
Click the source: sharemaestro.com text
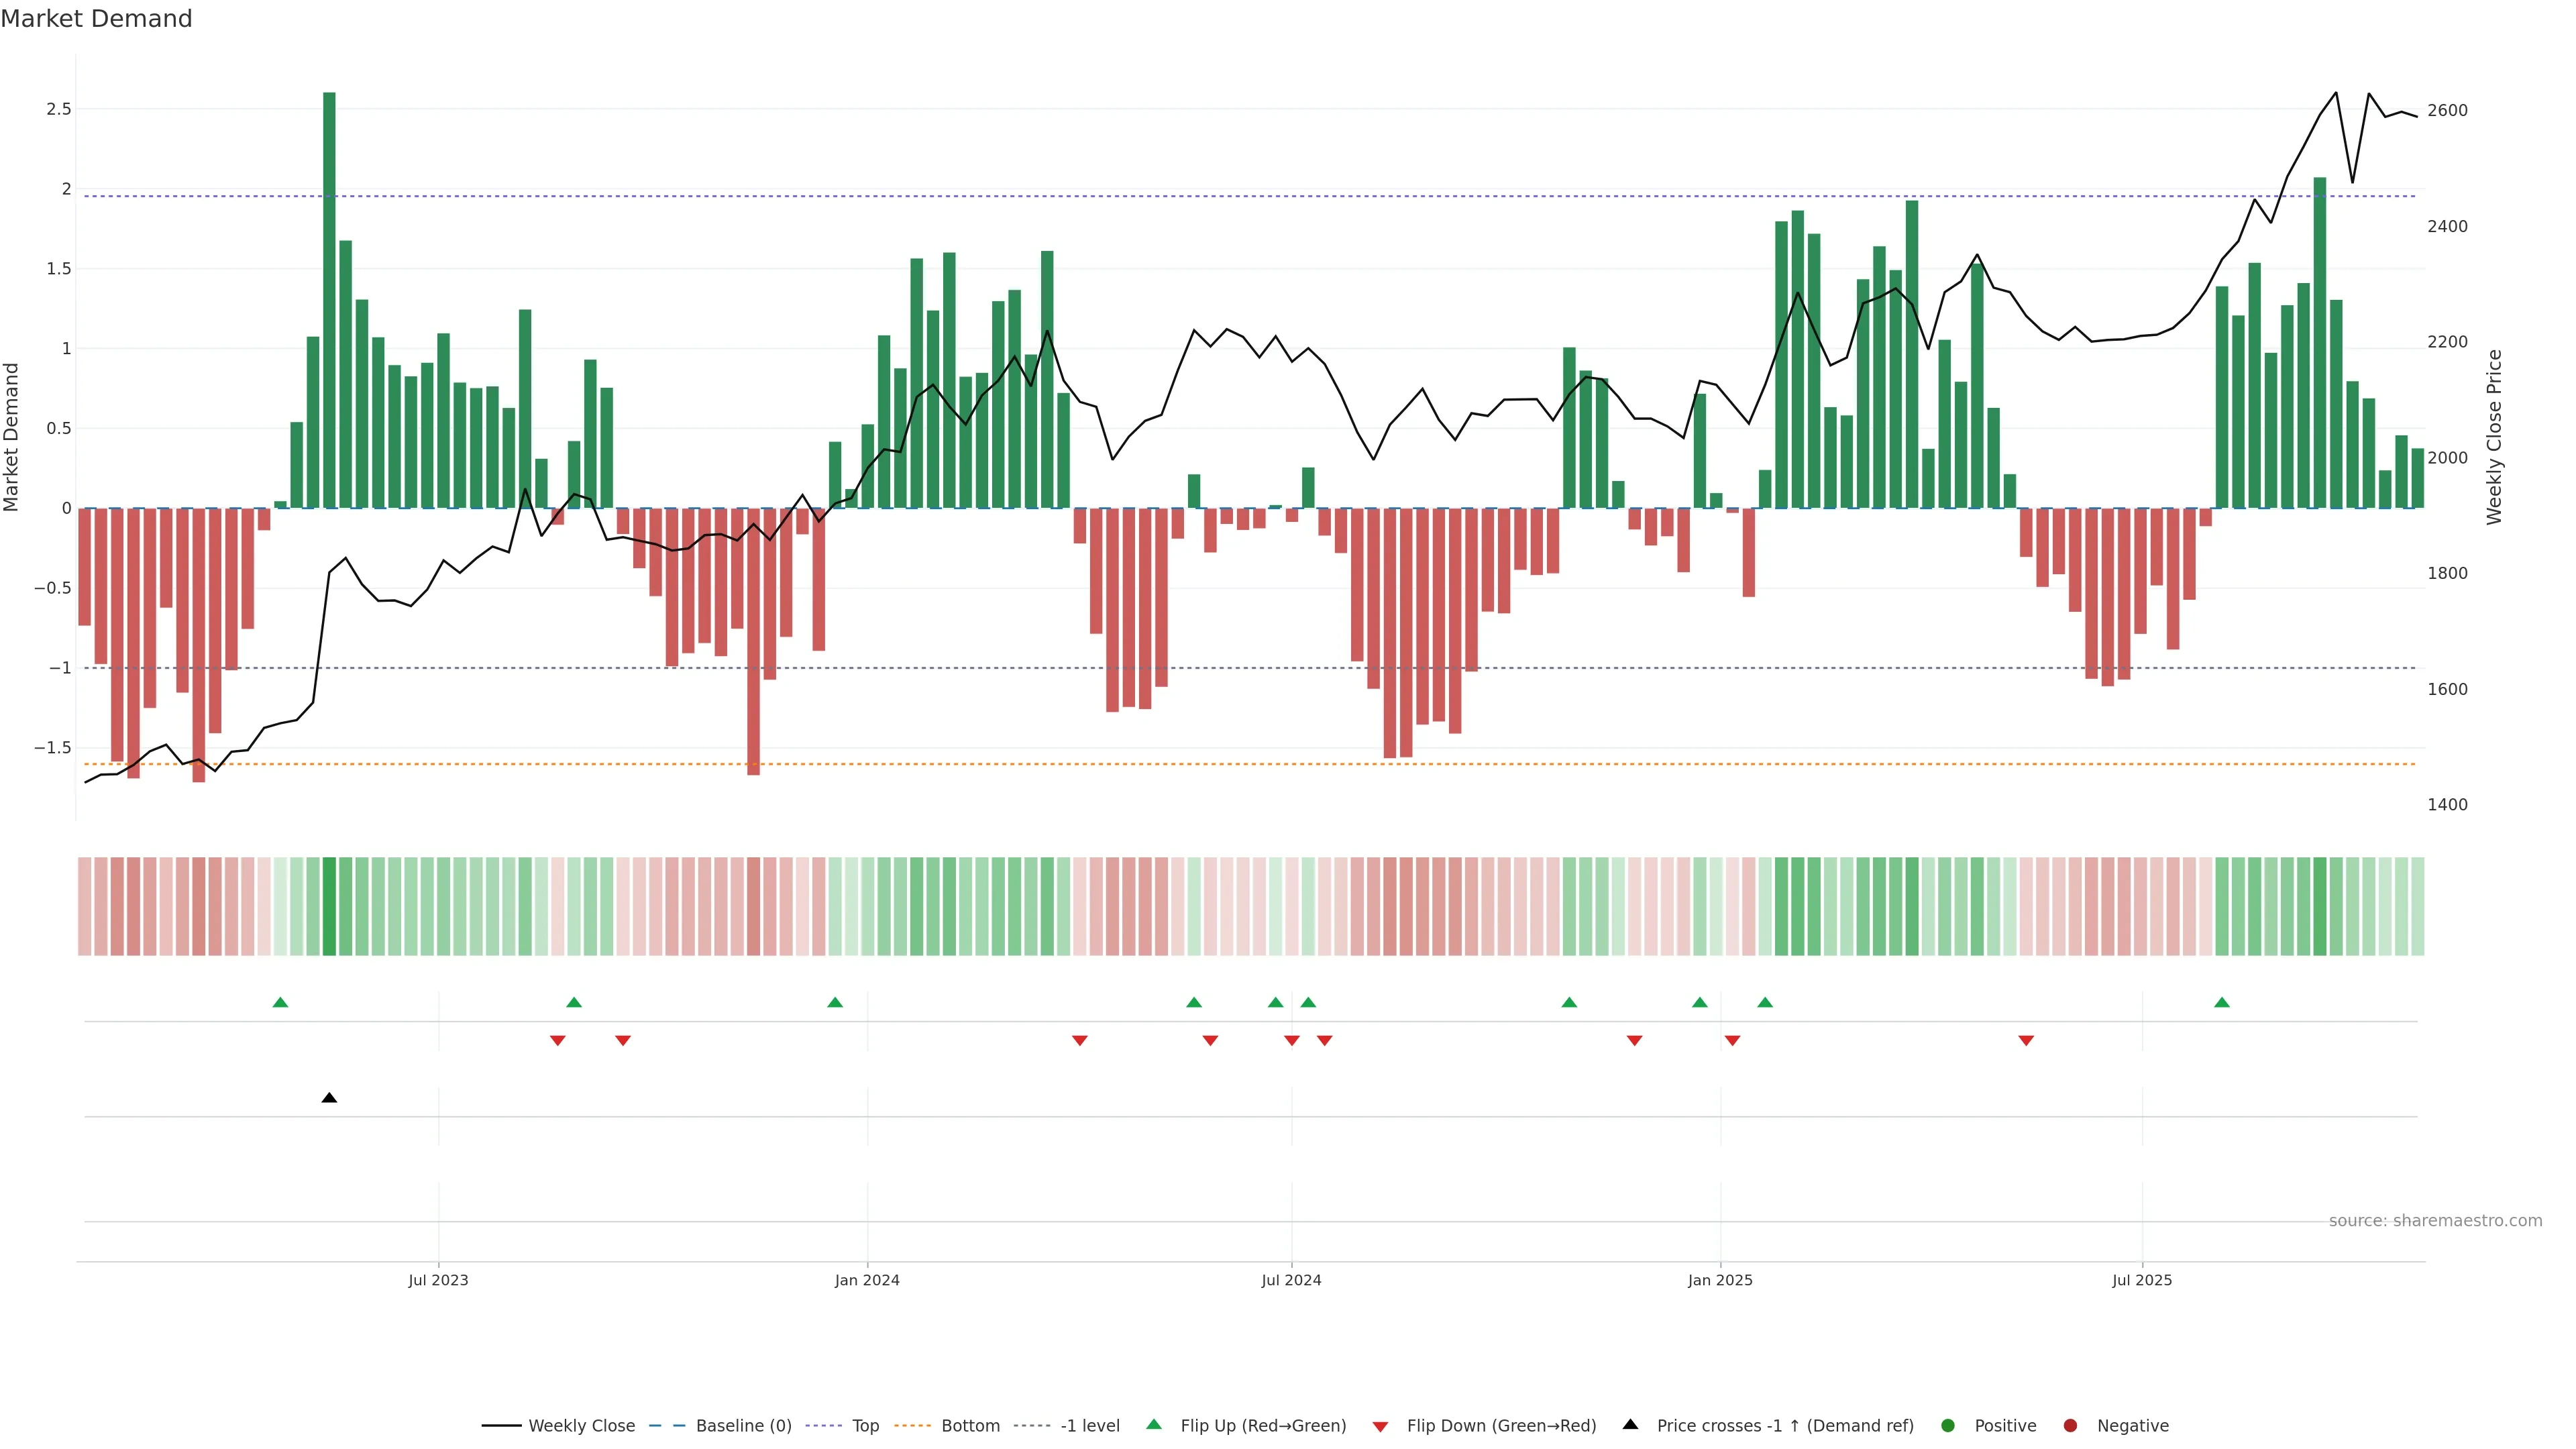(x=2435, y=1221)
